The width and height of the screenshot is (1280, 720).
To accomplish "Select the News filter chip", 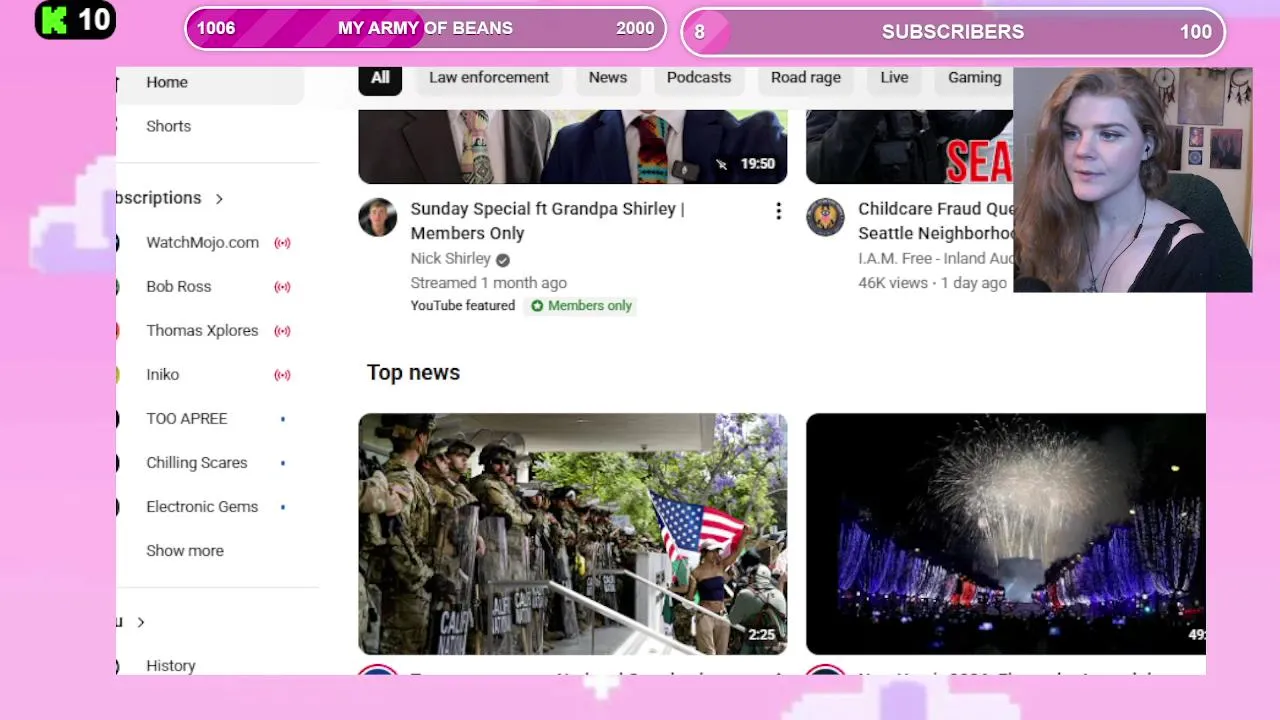I will pos(608,78).
